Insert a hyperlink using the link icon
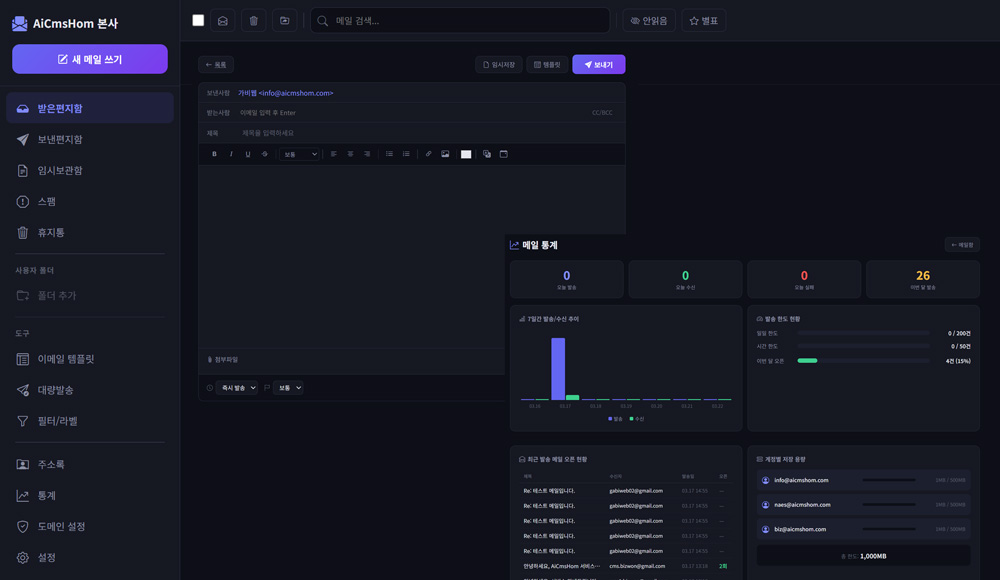1000x580 pixels. pos(428,154)
